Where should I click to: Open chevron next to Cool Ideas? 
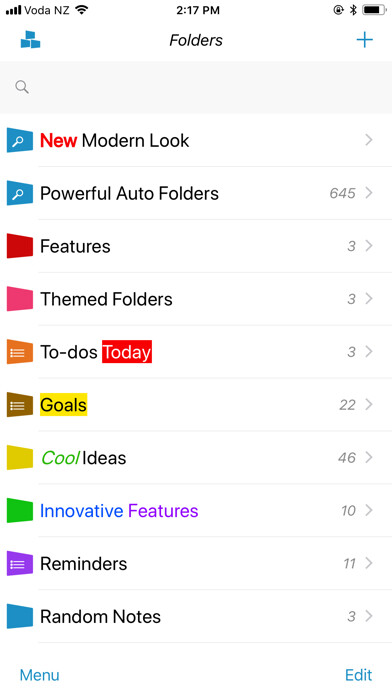(x=368, y=457)
